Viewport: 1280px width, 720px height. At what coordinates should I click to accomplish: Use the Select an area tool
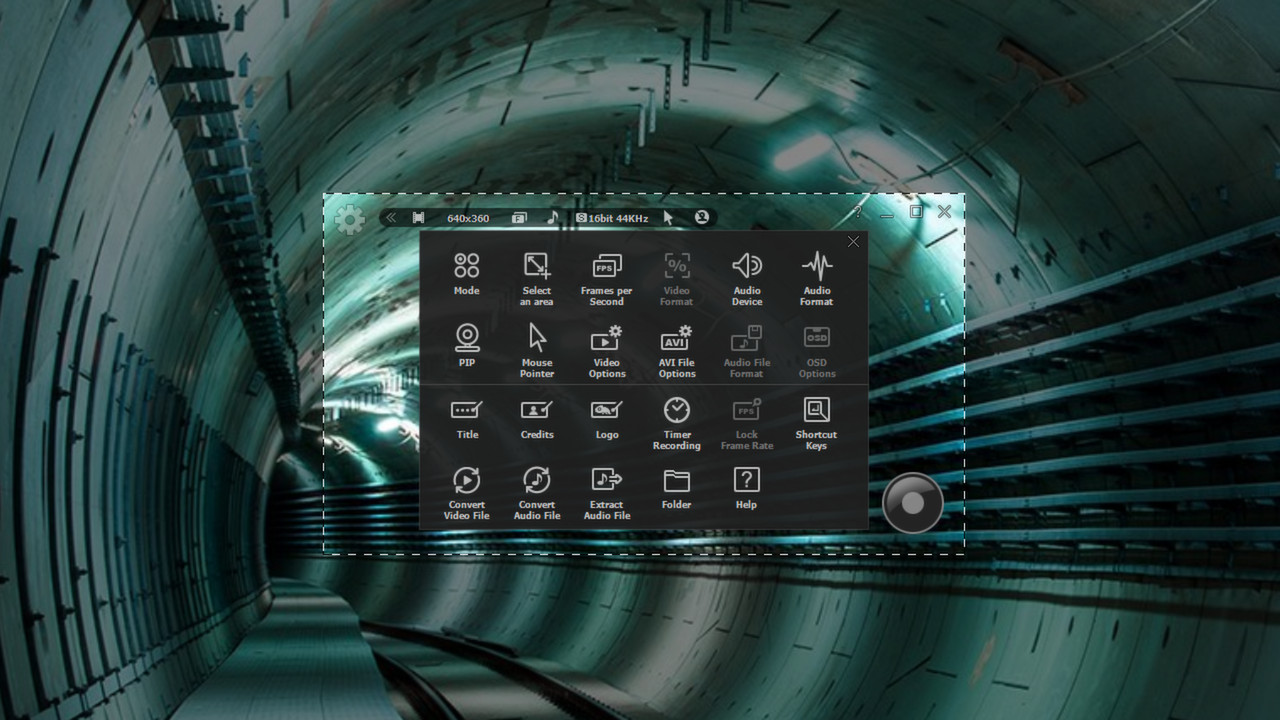tap(536, 274)
